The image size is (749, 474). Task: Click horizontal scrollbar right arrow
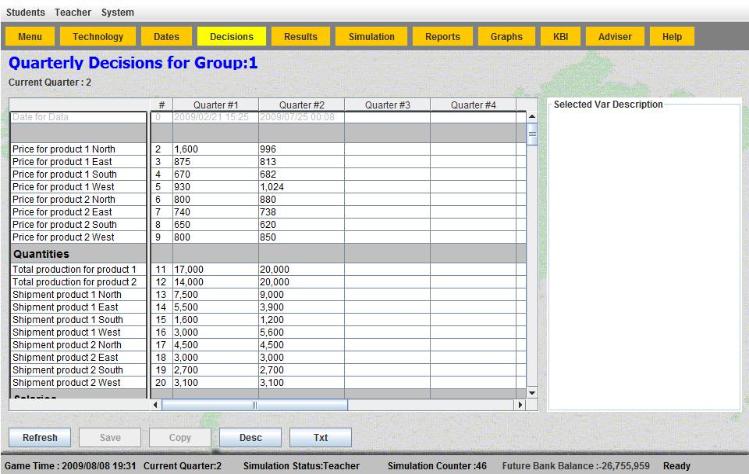click(x=519, y=405)
